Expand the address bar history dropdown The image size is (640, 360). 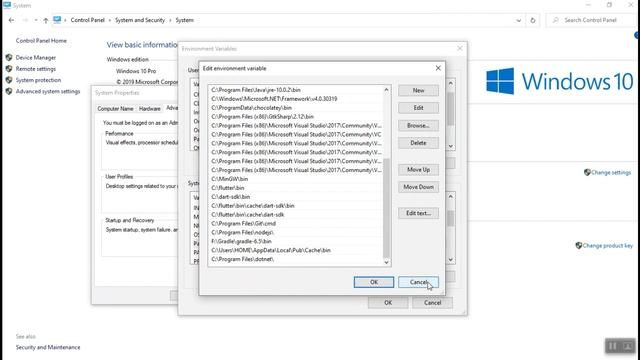pyautogui.click(x=519, y=20)
